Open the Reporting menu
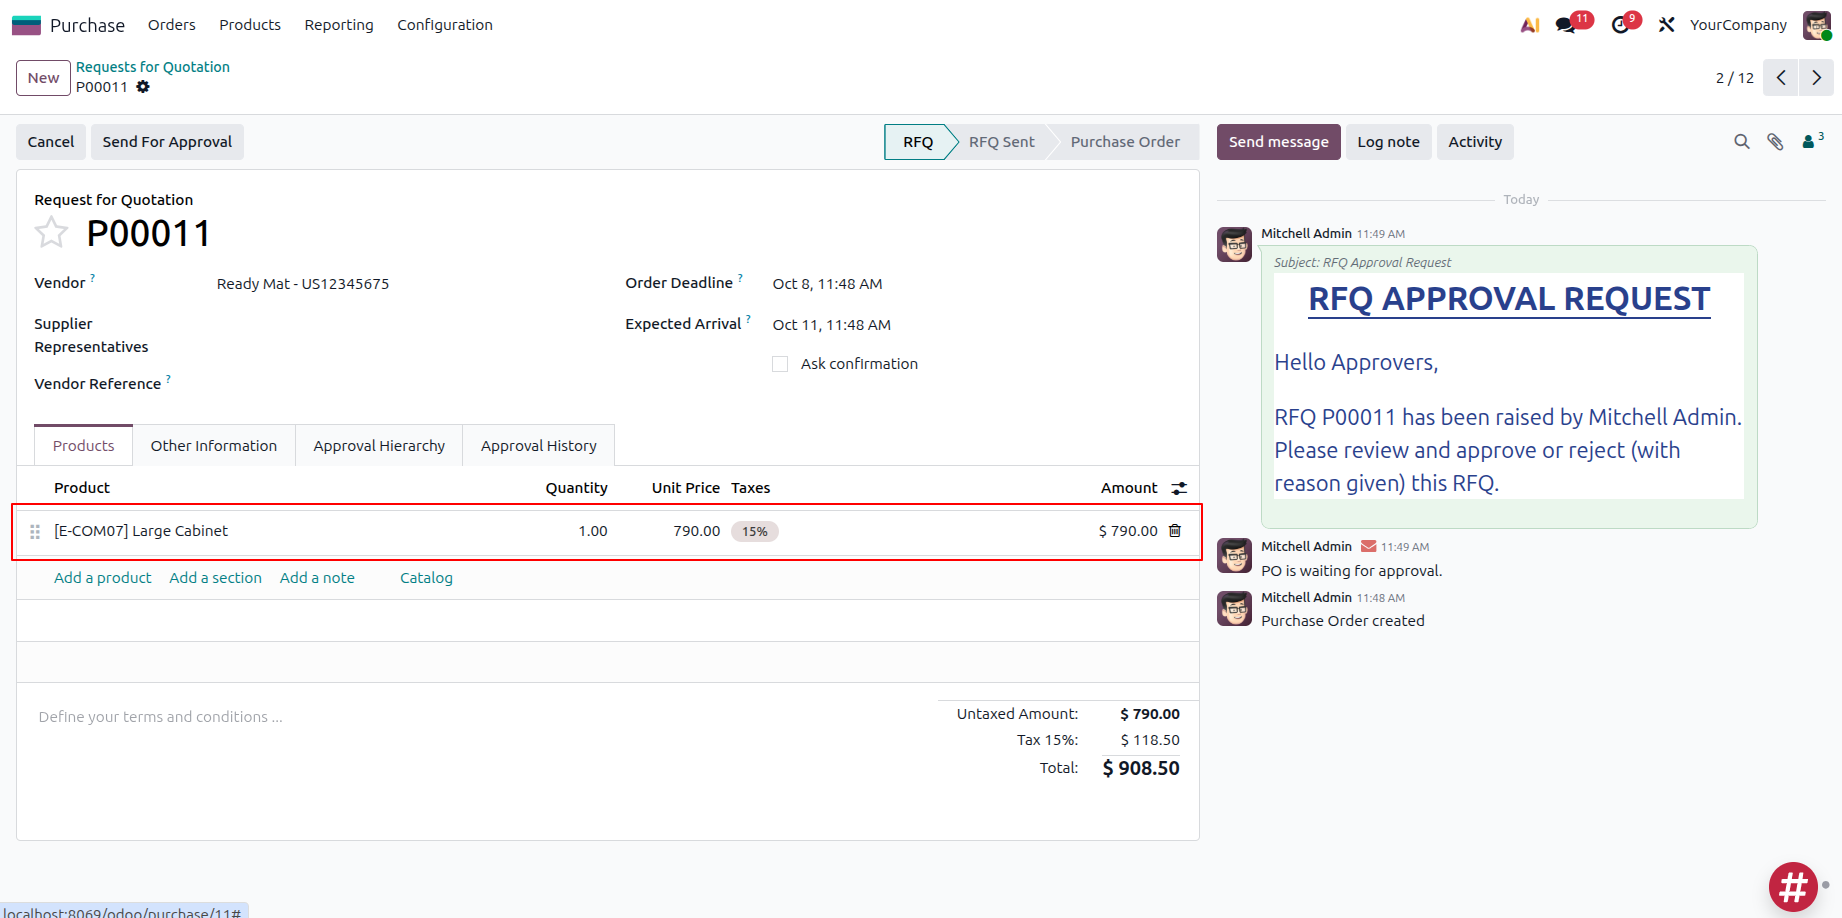The height and width of the screenshot is (918, 1842). [338, 24]
